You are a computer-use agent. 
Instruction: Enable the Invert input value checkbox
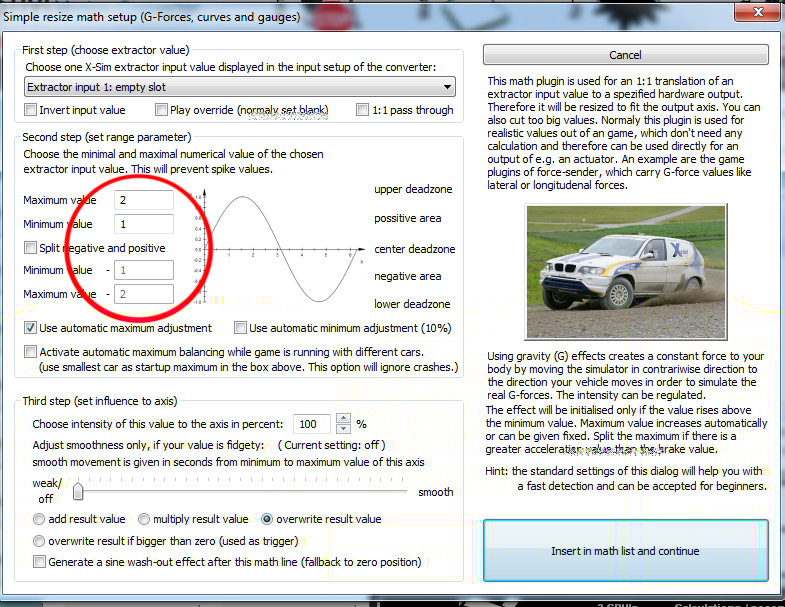click(x=31, y=110)
